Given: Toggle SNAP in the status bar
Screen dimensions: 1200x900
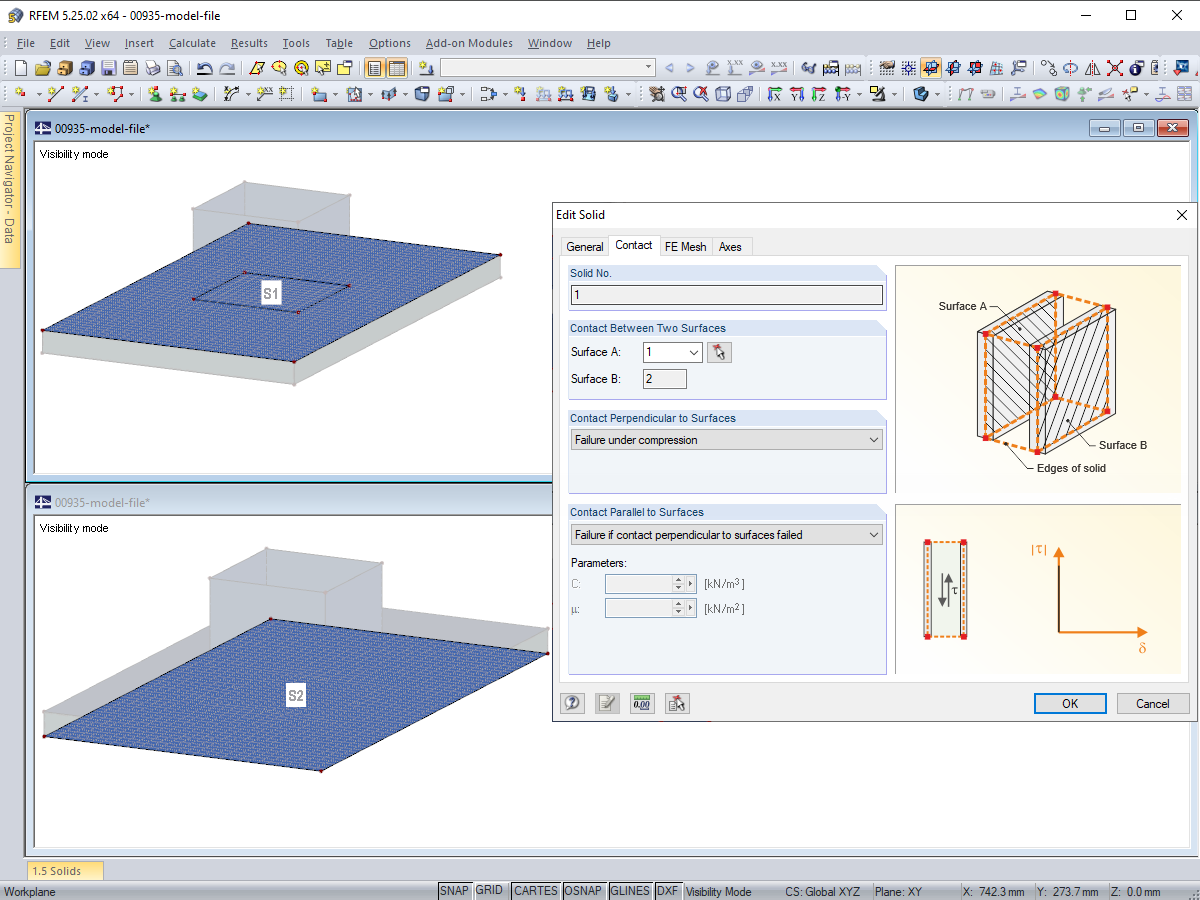Looking at the screenshot, I should click(x=454, y=891).
